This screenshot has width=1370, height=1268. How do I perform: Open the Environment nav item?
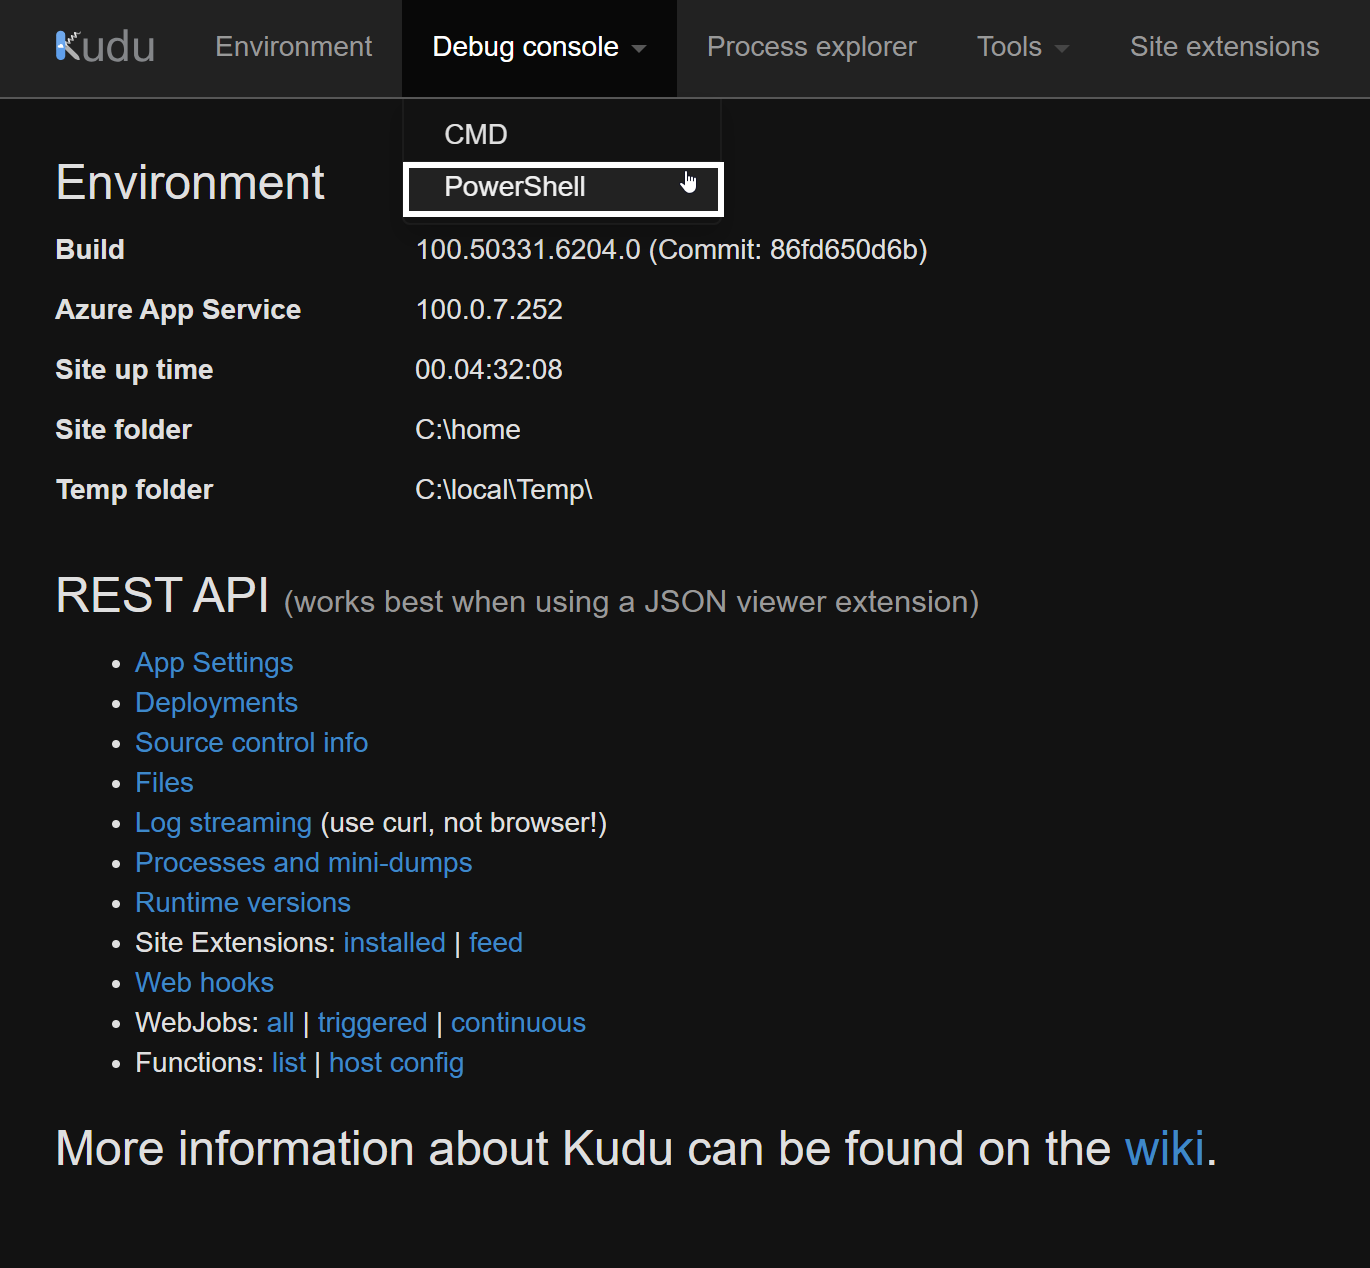click(x=293, y=47)
